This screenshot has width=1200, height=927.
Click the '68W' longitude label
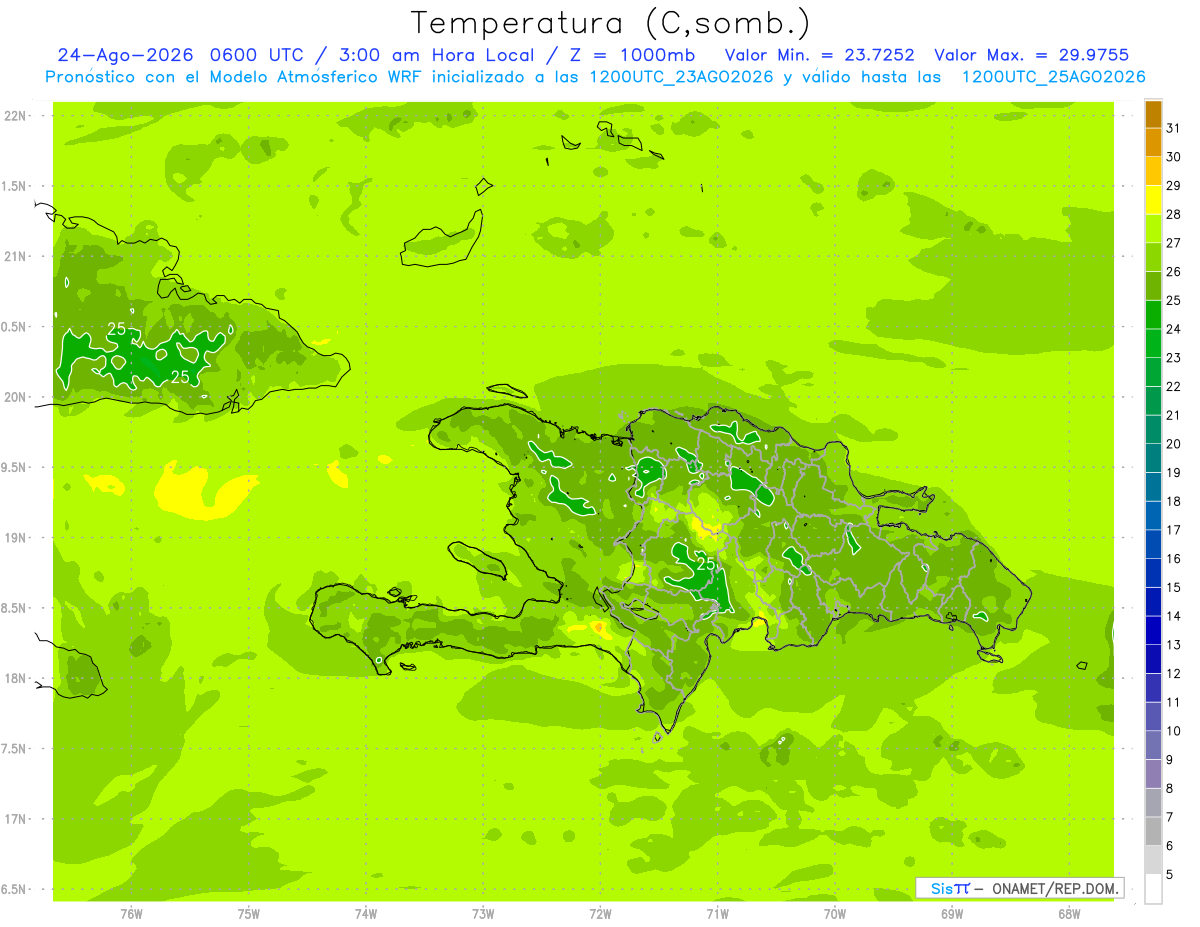[x=1069, y=914]
